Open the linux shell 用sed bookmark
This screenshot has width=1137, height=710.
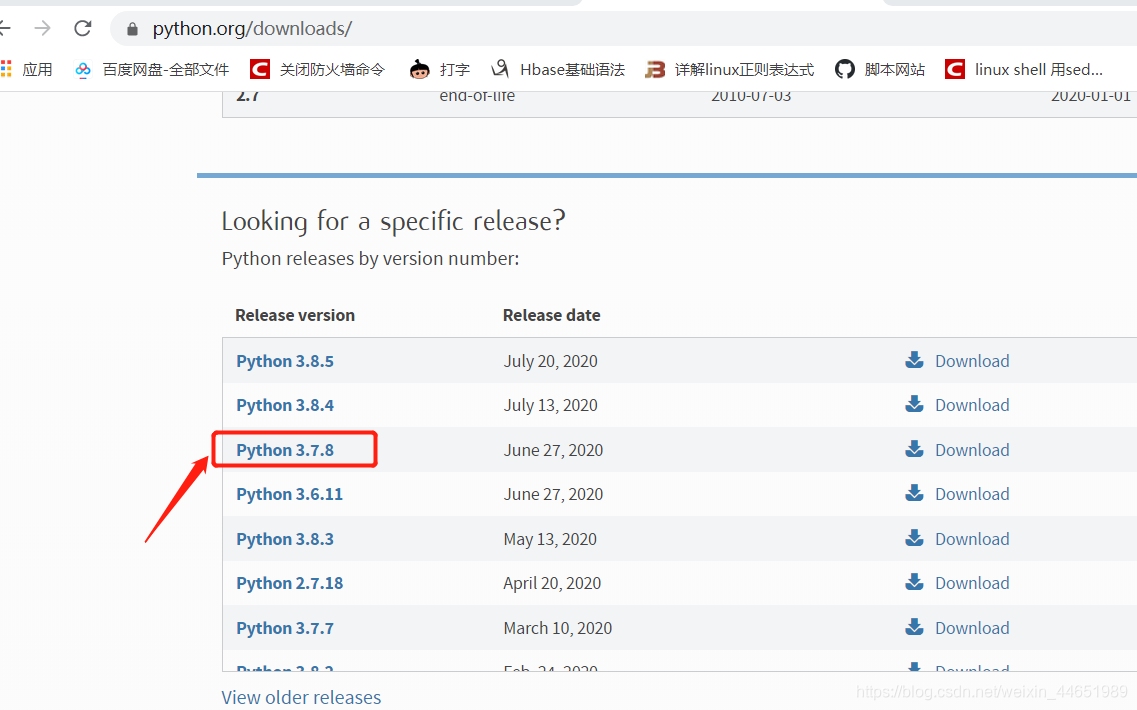pos(1024,70)
